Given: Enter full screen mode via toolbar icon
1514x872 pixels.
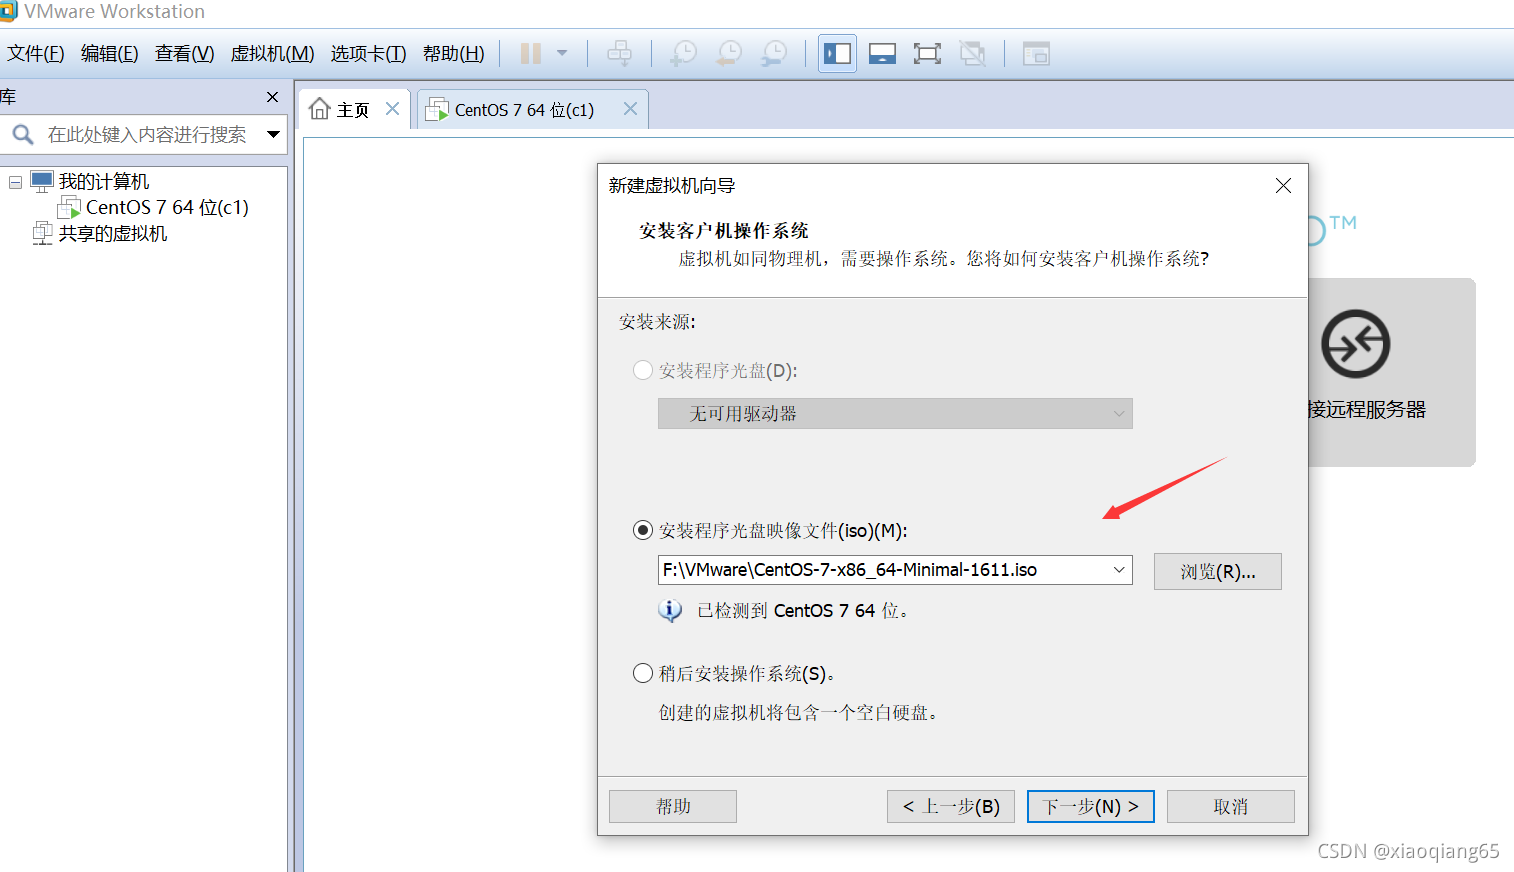Looking at the screenshot, I should [x=927, y=53].
